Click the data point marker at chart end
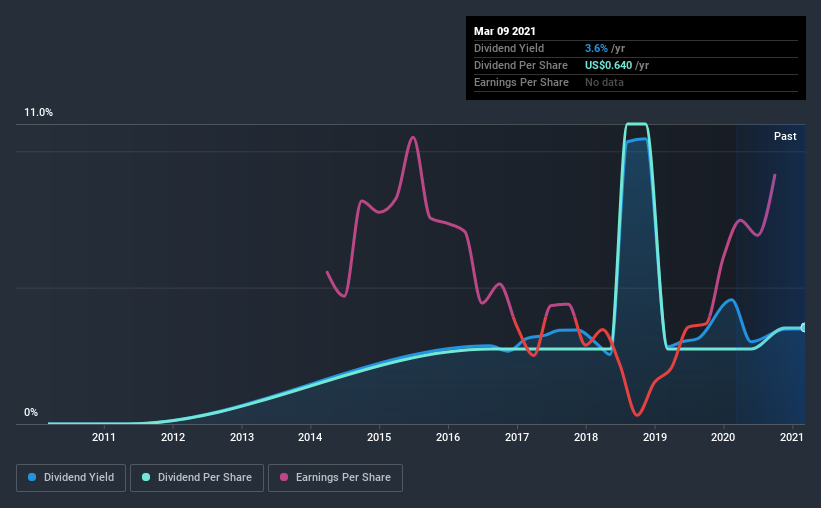This screenshot has height=508, width=821. pos(803,328)
